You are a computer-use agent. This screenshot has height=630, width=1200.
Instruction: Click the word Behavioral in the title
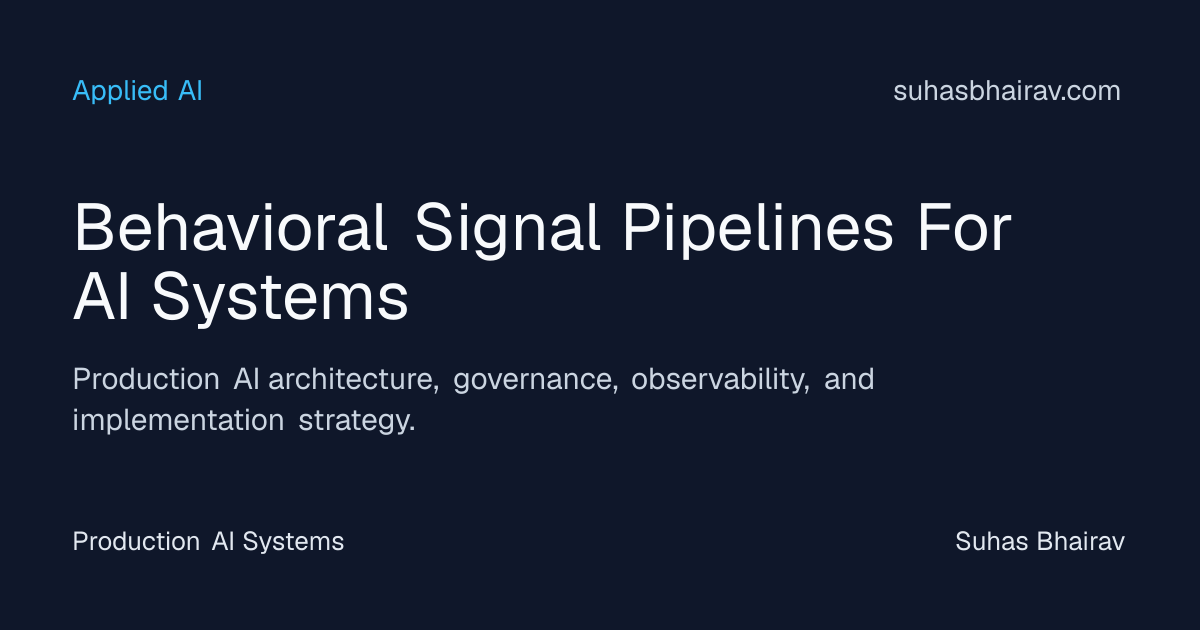click(x=231, y=229)
